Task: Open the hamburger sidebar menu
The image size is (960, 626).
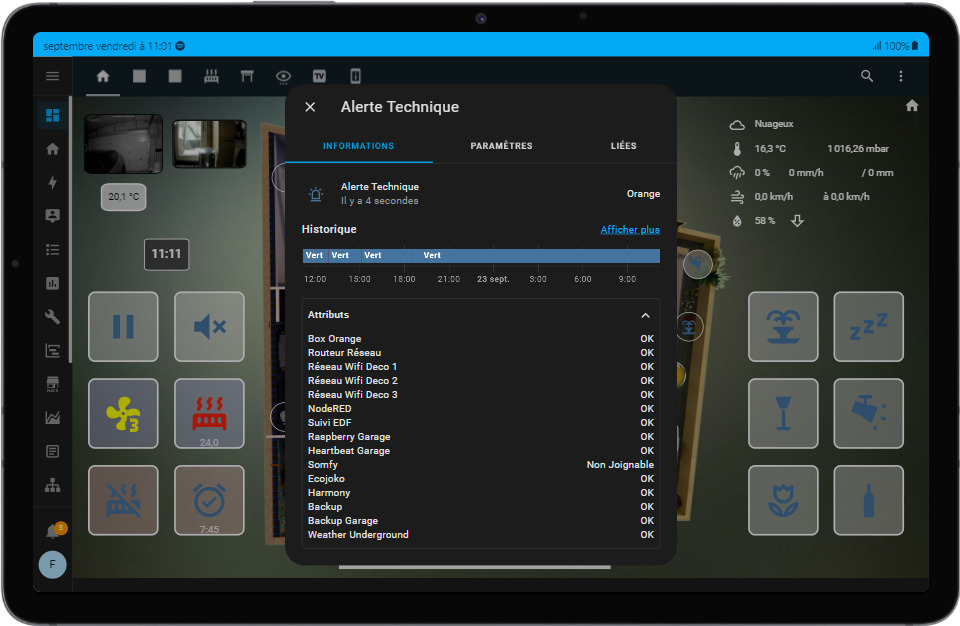Action: click(53, 76)
